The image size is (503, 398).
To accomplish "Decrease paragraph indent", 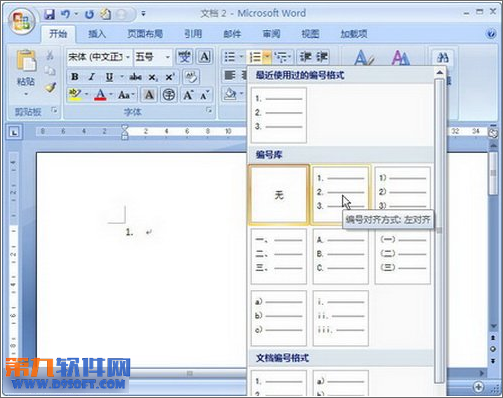I will click(305, 57).
